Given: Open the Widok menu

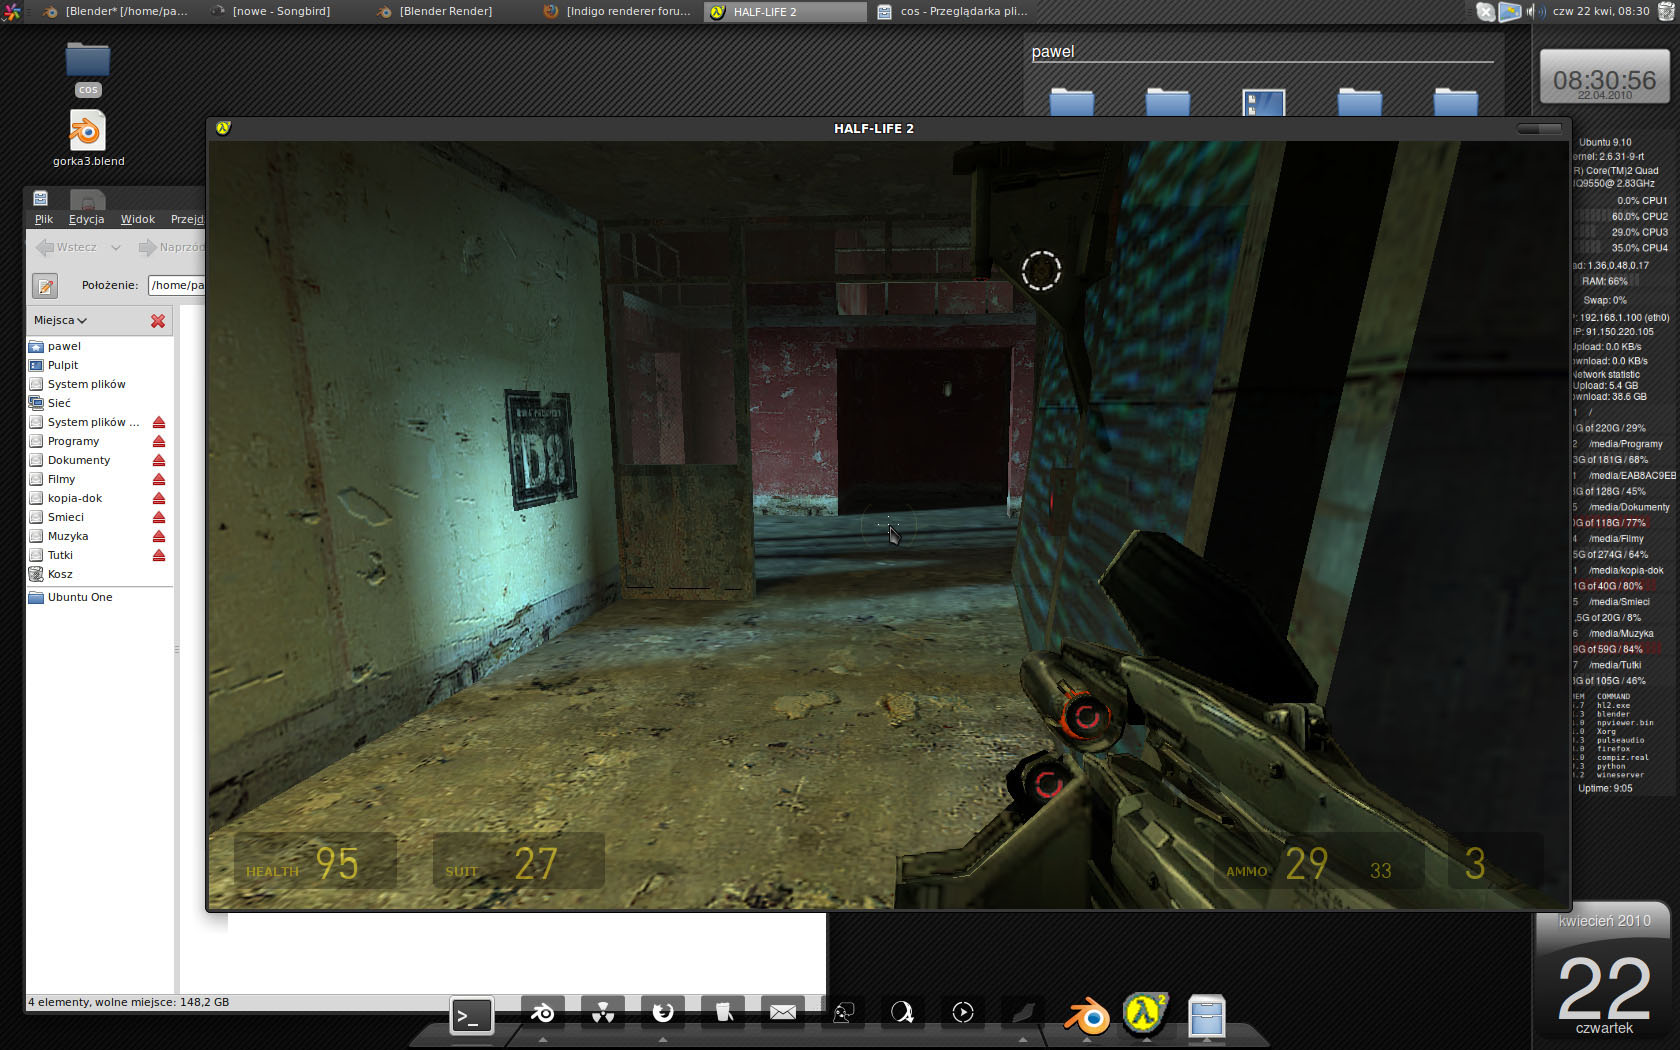Looking at the screenshot, I should click(x=137, y=219).
